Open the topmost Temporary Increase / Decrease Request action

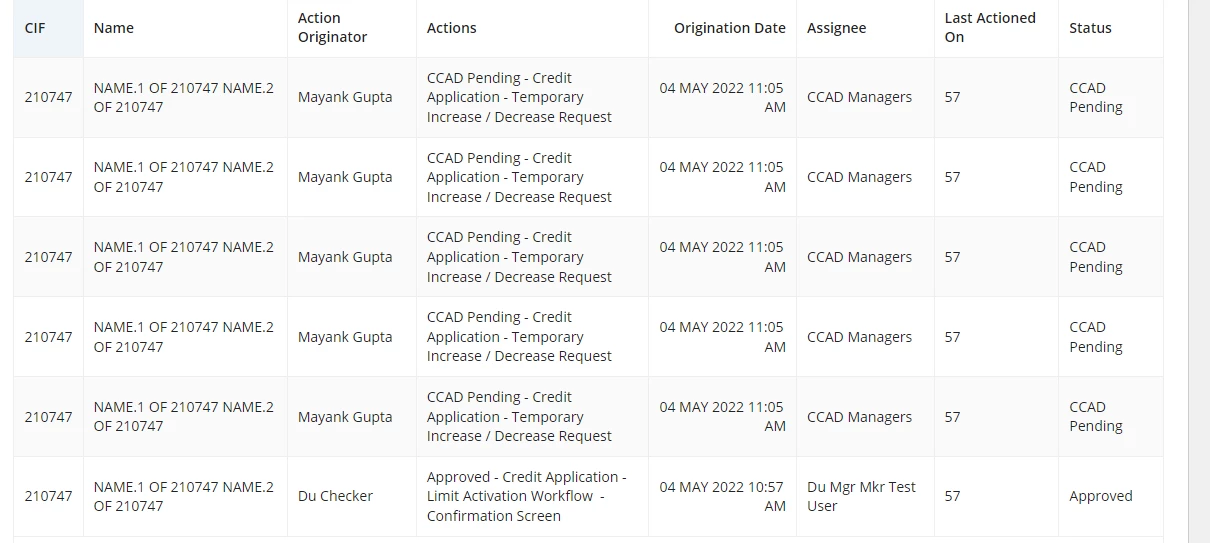pyautogui.click(x=519, y=97)
